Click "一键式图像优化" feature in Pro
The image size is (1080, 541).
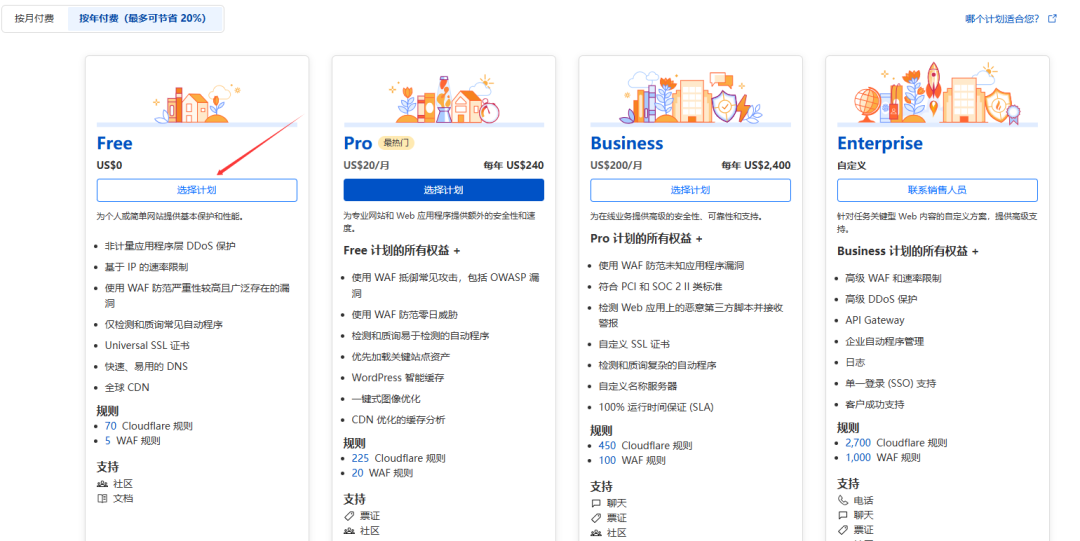(x=386, y=399)
